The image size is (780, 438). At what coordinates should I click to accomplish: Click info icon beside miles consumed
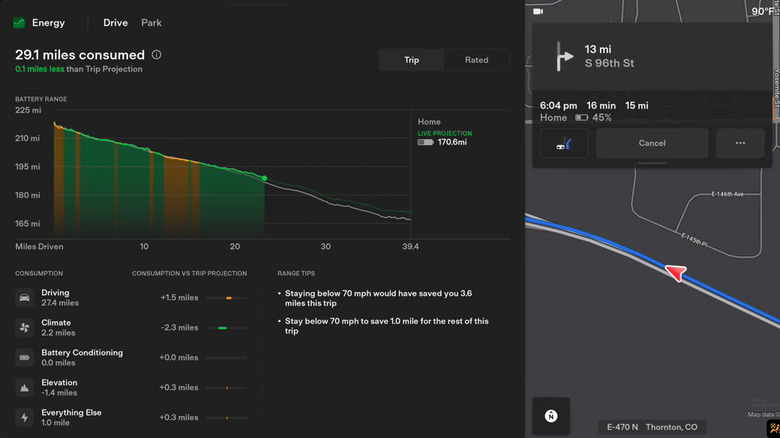(157, 55)
